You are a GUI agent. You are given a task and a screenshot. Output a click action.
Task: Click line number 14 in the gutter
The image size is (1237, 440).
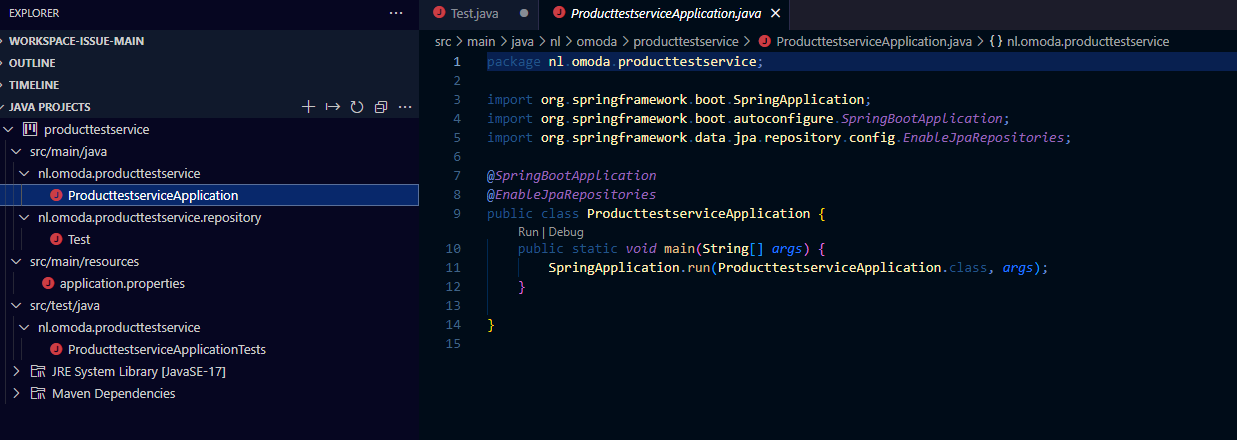[454, 325]
